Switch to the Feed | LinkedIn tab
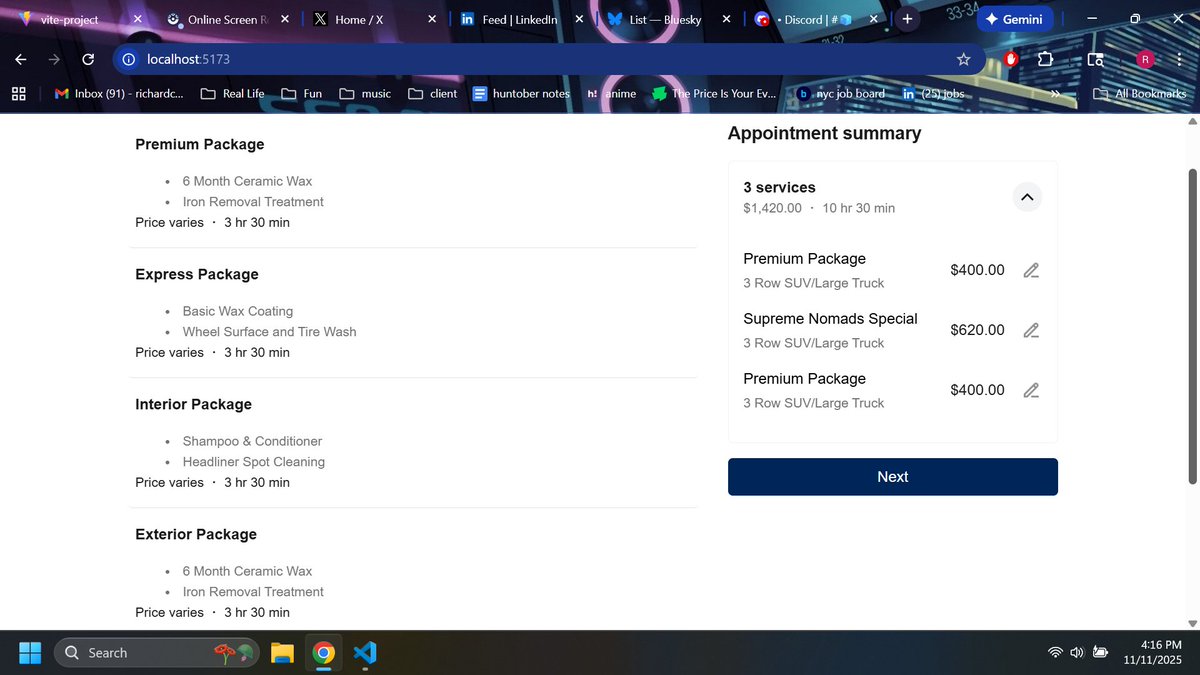 point(520,19)
